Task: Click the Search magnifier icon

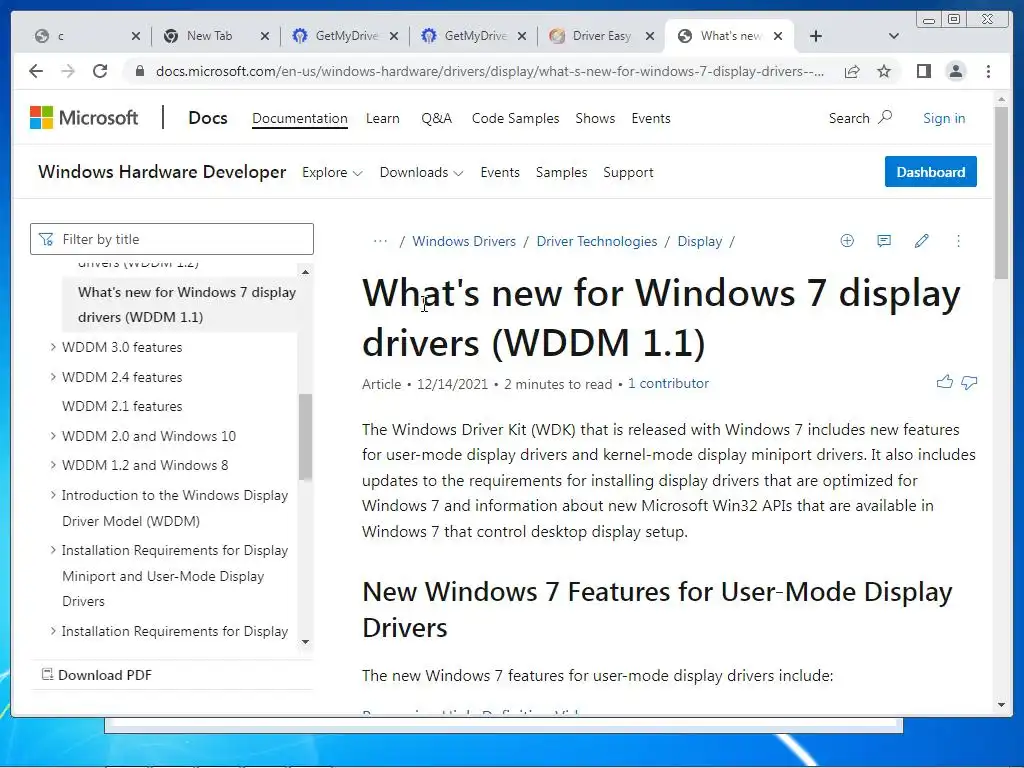Action: coord(884,118)
